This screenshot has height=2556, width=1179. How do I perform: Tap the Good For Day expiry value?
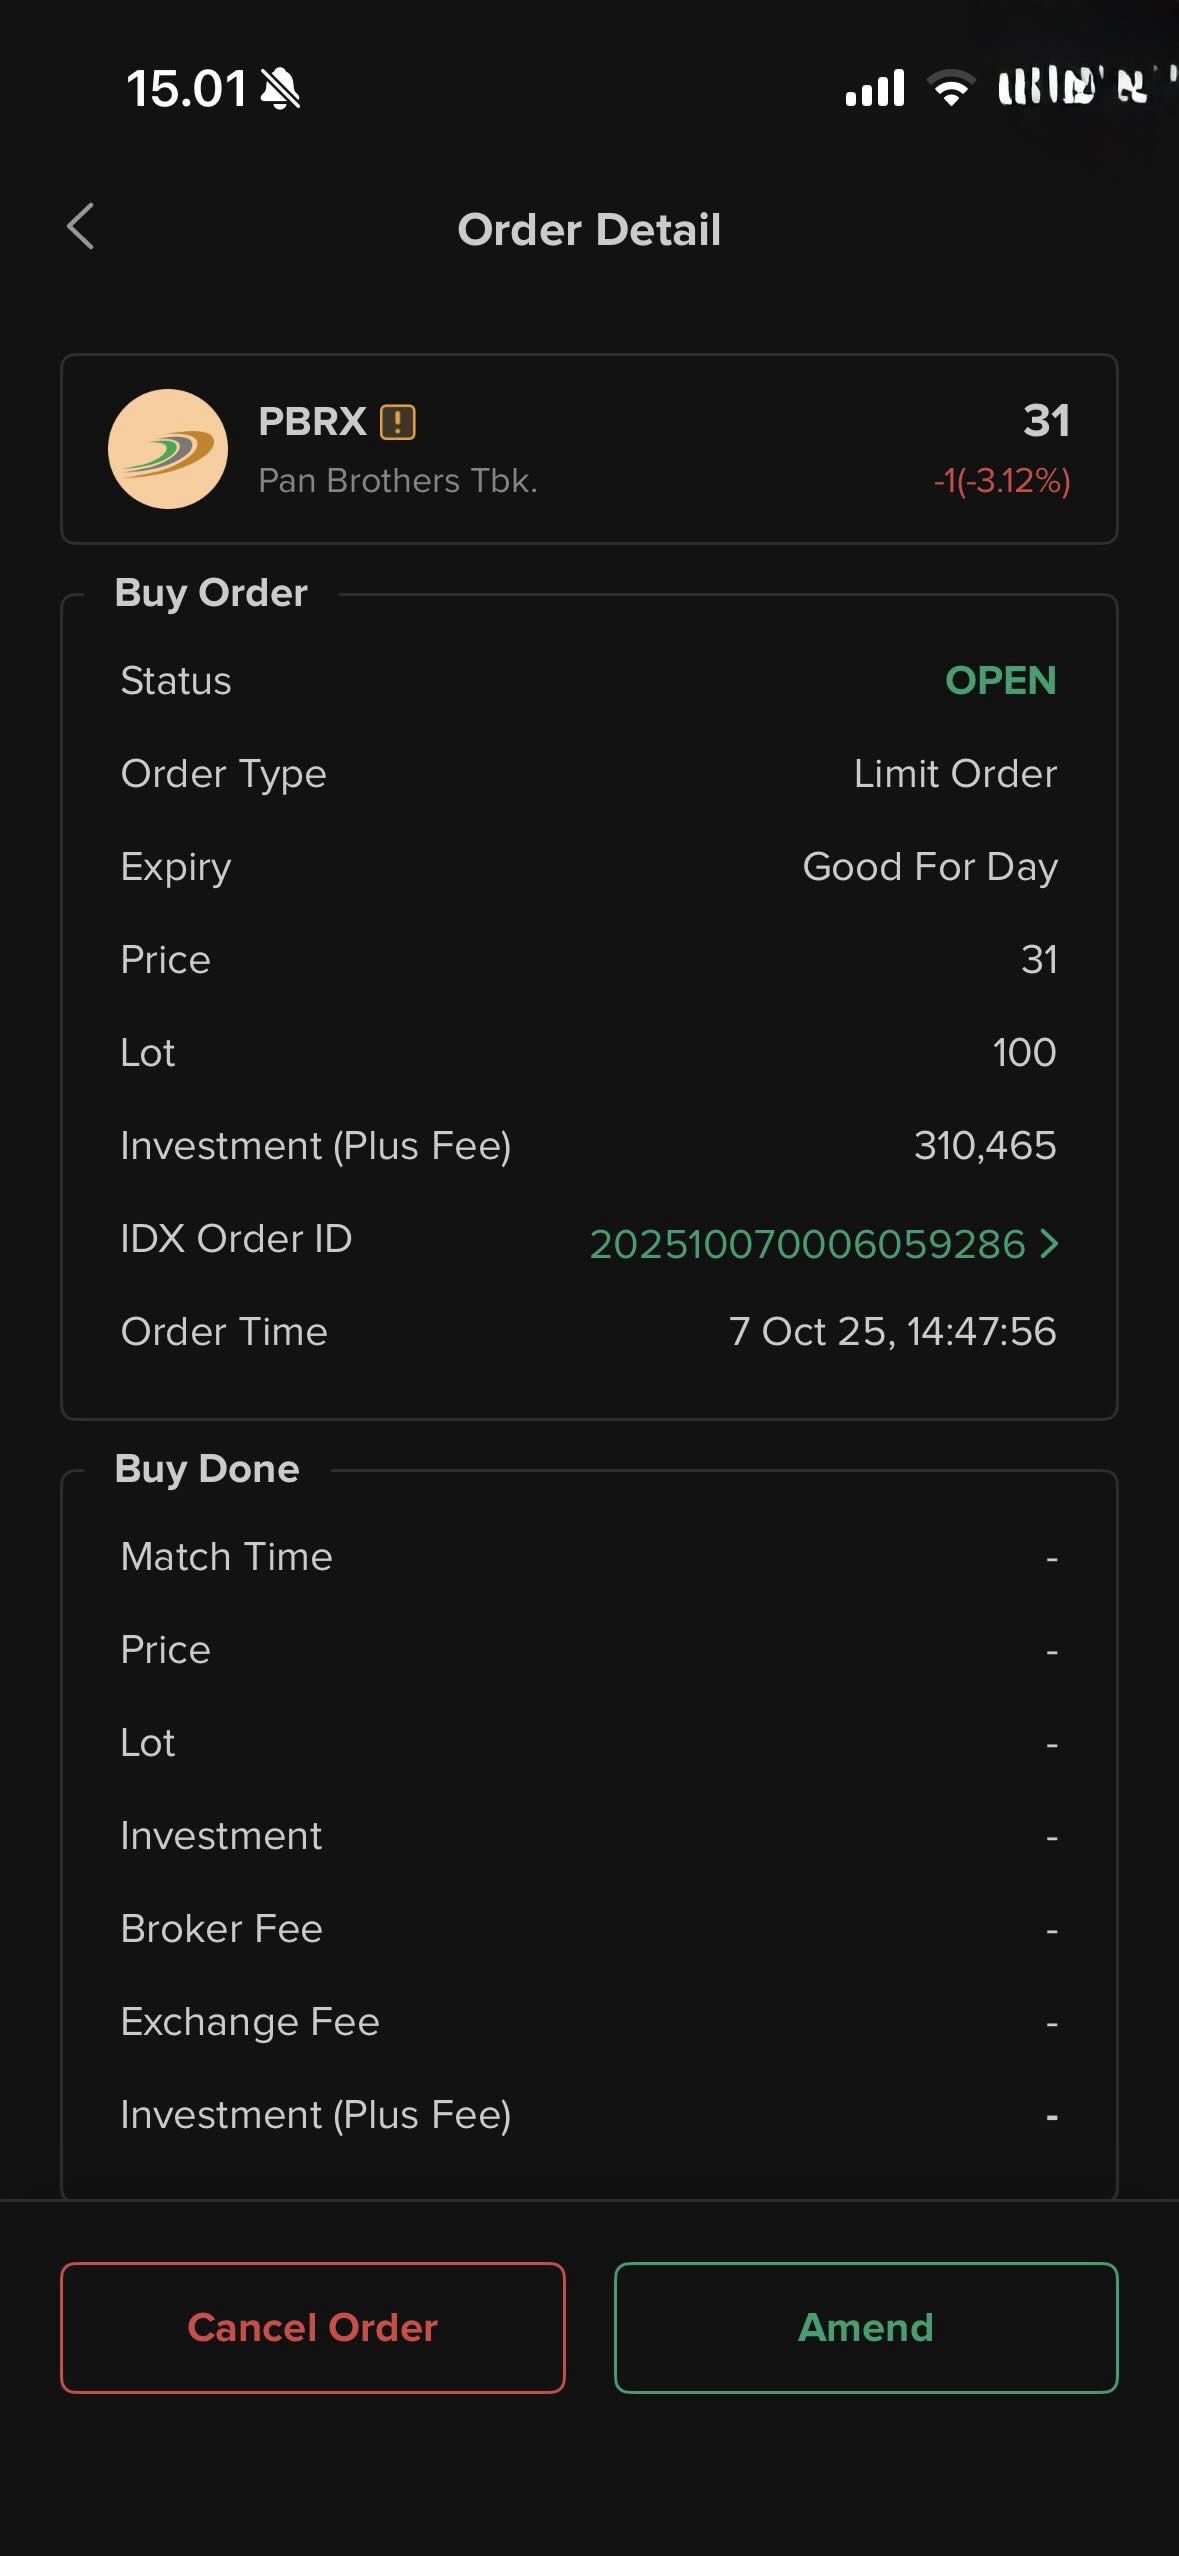pyautogui.click(x=930, y=867)
